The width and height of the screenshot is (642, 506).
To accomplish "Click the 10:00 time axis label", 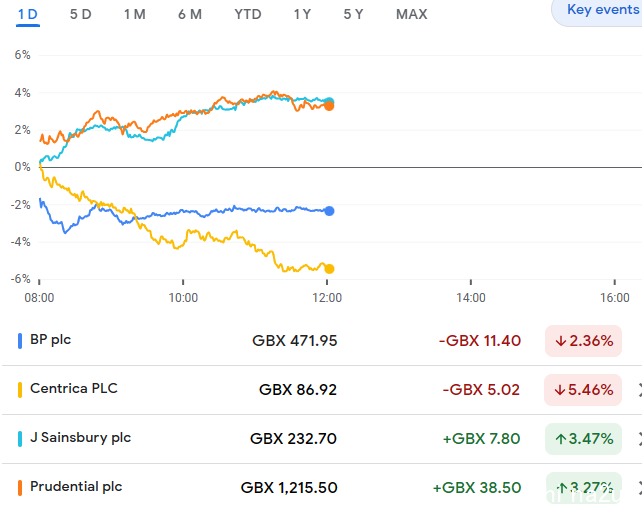I will tap(183, 298).
